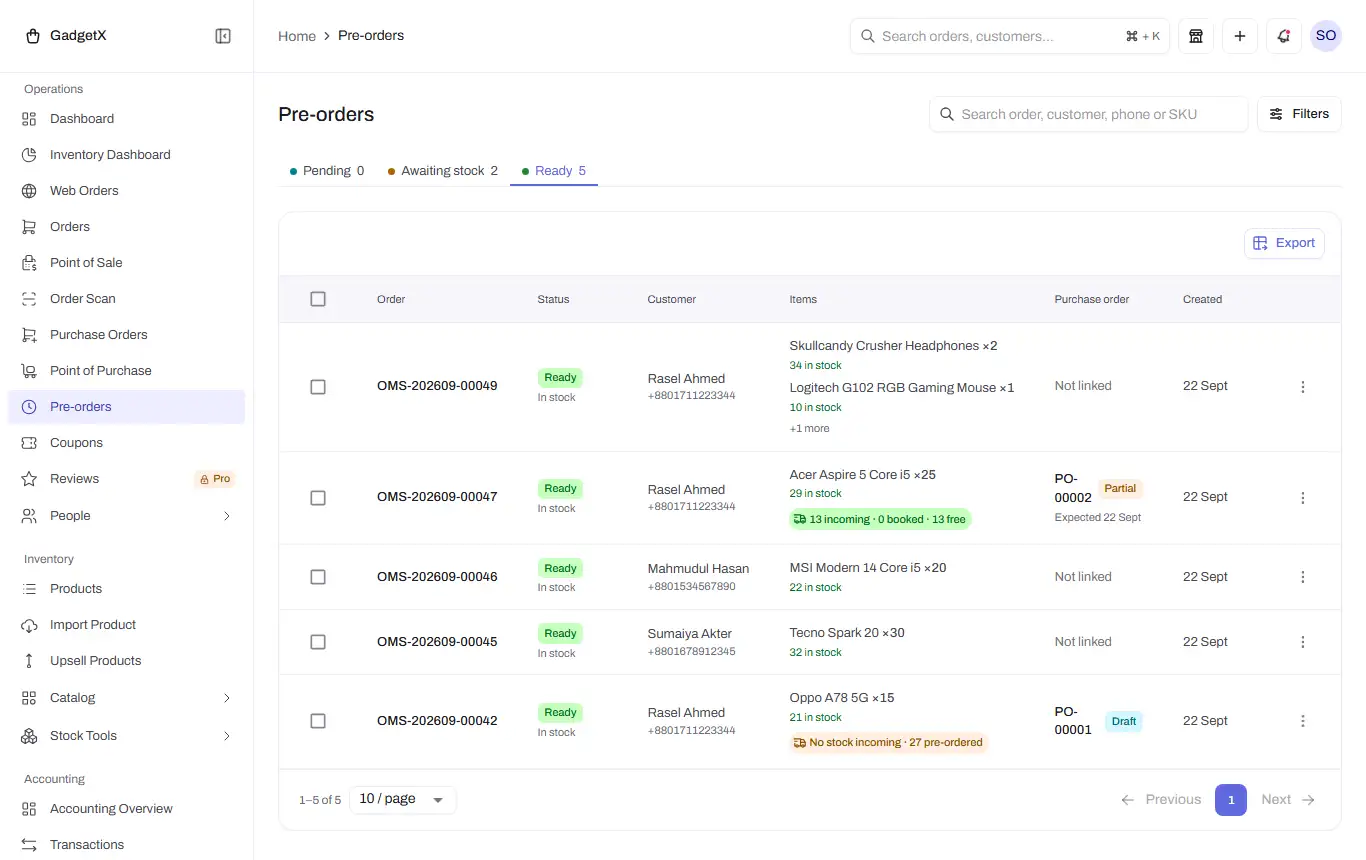The width and height of the screenshot is (1366, 860).
Task: Open the notifications bell
Action: click(x=1284, y=36)
